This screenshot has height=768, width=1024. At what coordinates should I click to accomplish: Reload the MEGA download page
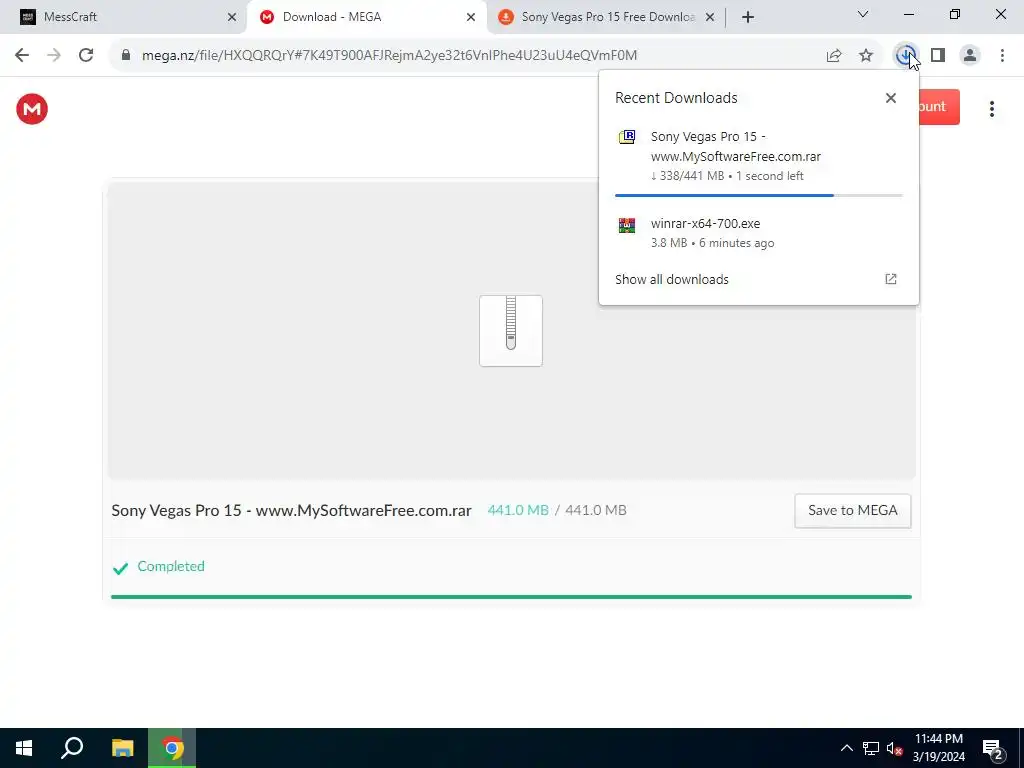(86, 56)
